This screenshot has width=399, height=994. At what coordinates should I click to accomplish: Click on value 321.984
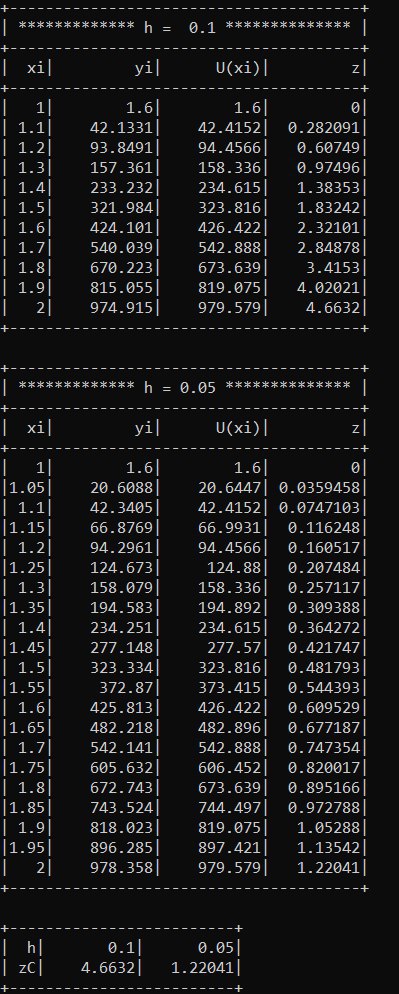pyautogui.click(x=122, y=208)
